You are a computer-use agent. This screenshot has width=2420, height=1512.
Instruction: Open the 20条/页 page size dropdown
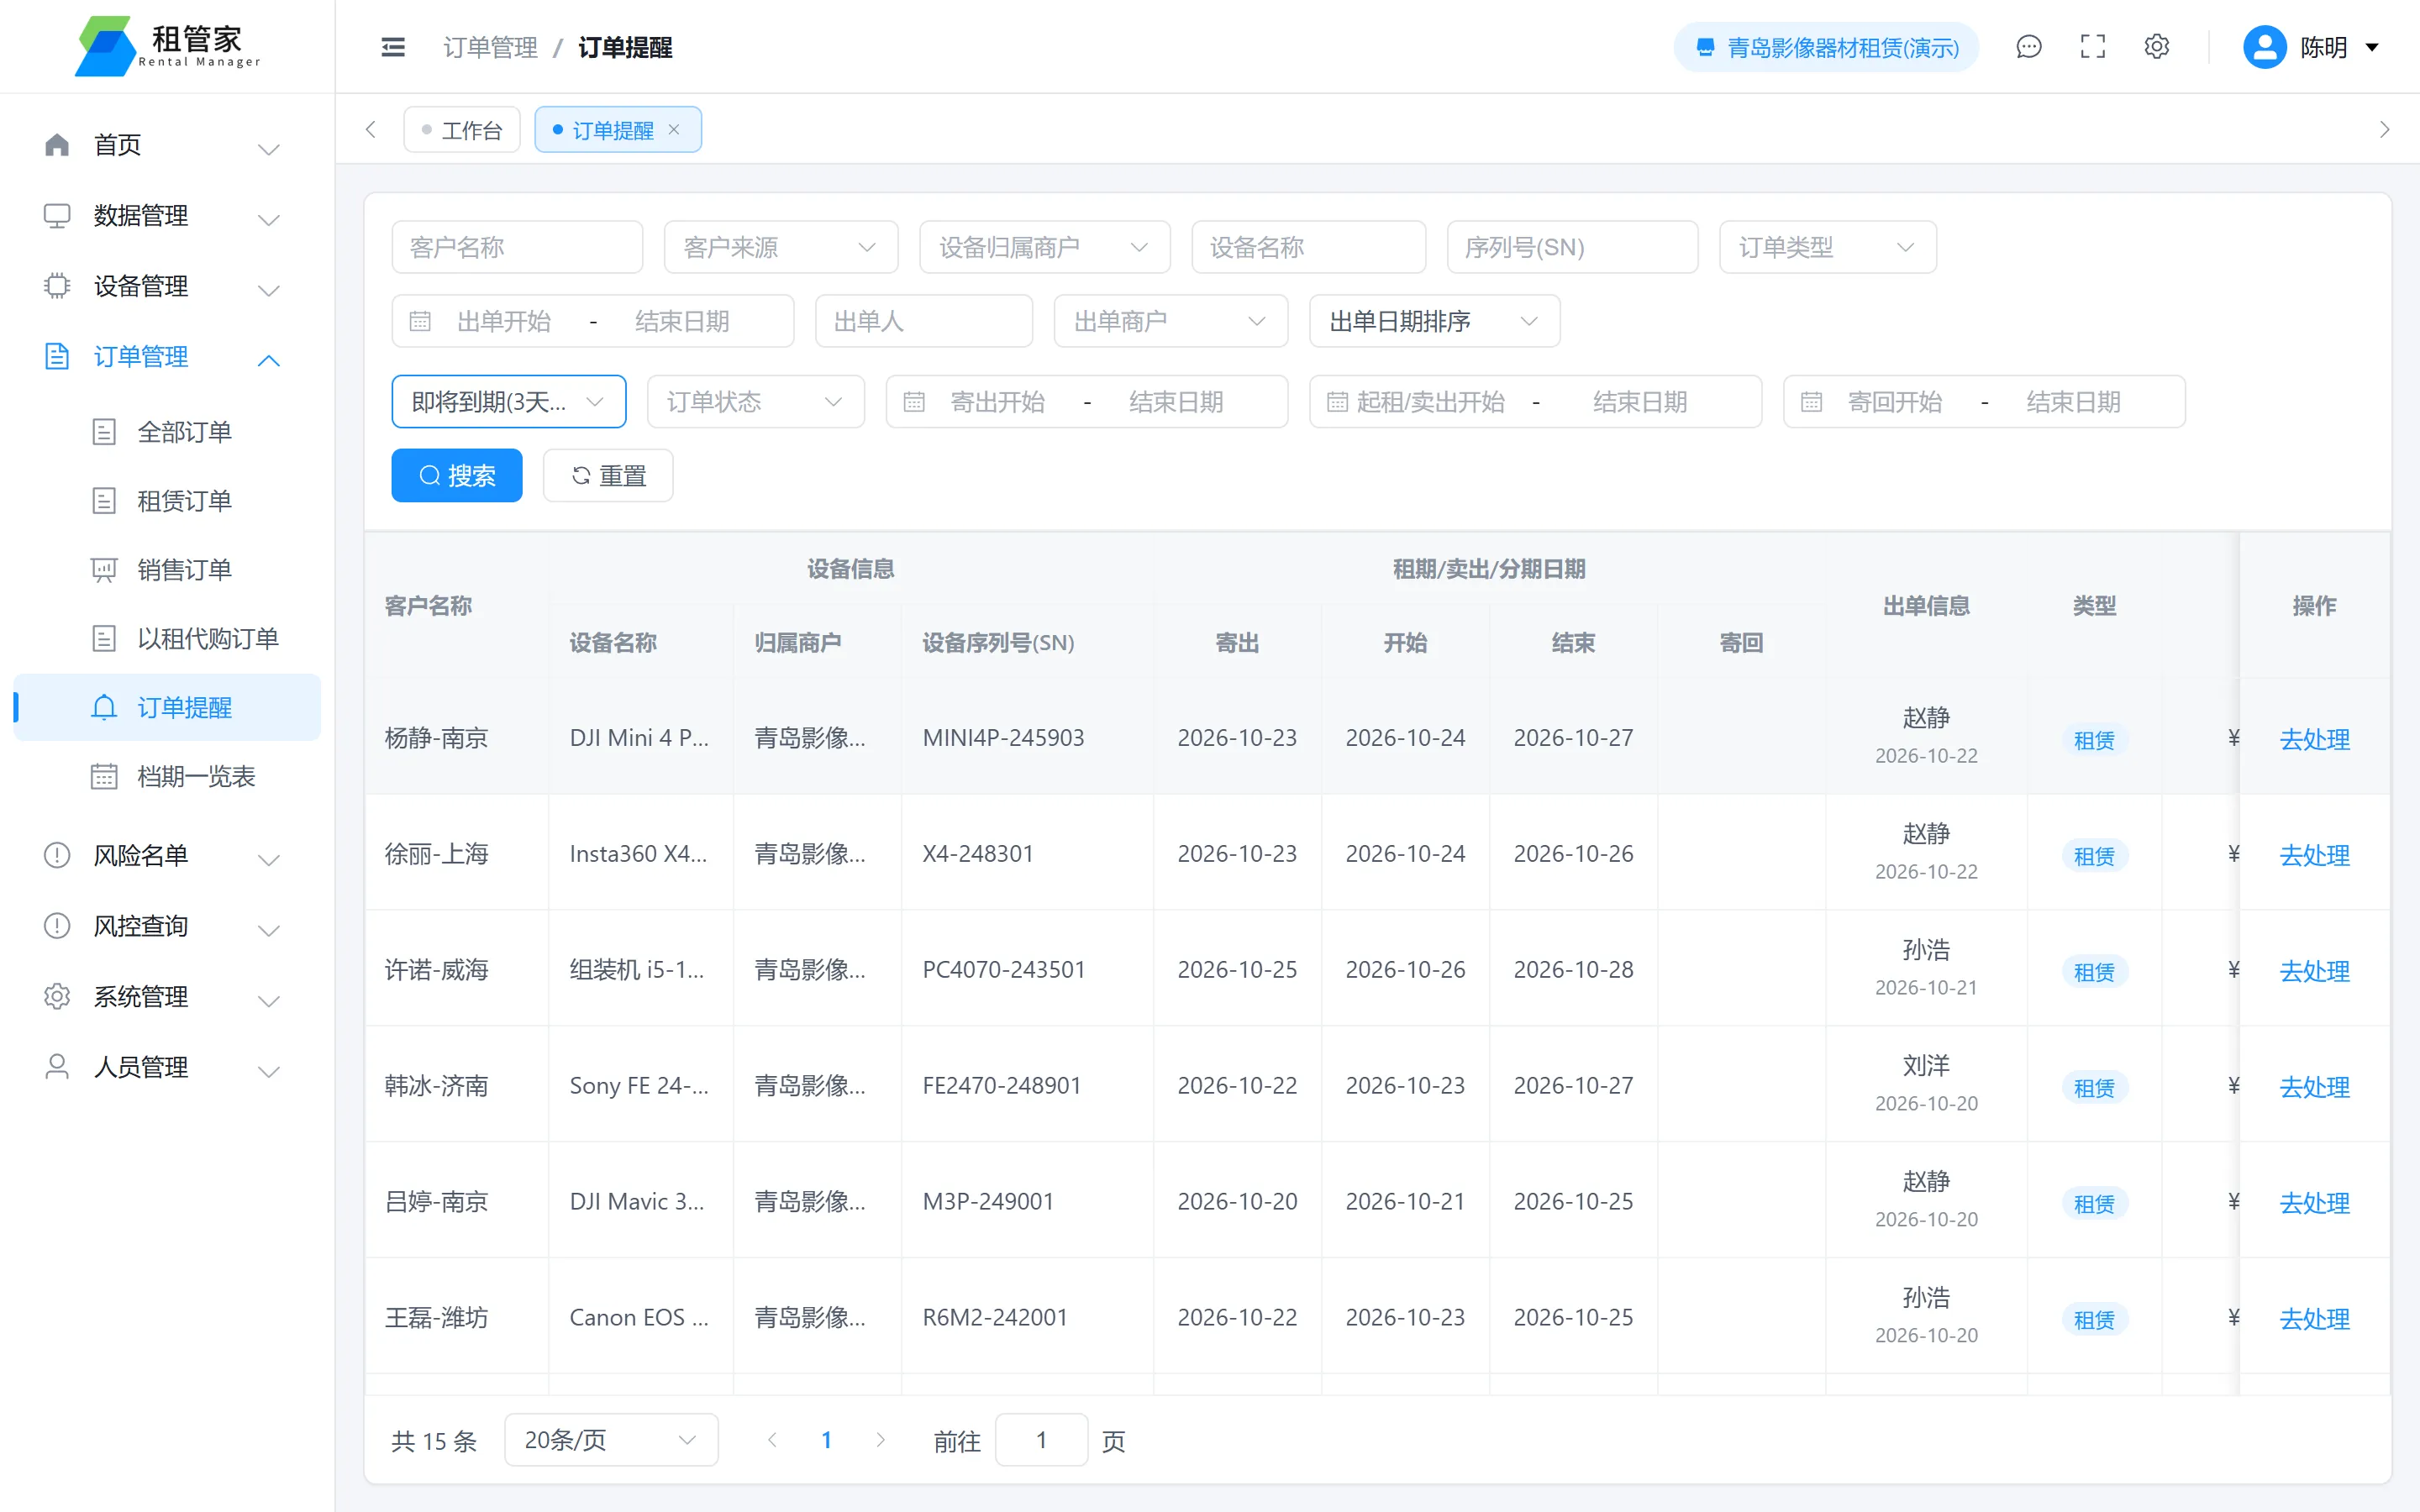pyautogui.click(x=611, y=1441)
